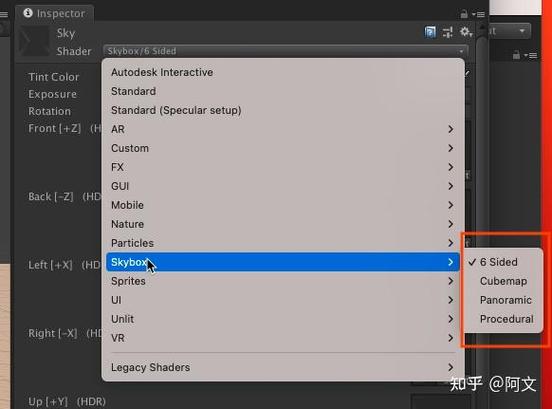Screen dimensions: 552x409
Task: Click the Up [+Y] (HDR) texture label
Action: tap(67, 402)
